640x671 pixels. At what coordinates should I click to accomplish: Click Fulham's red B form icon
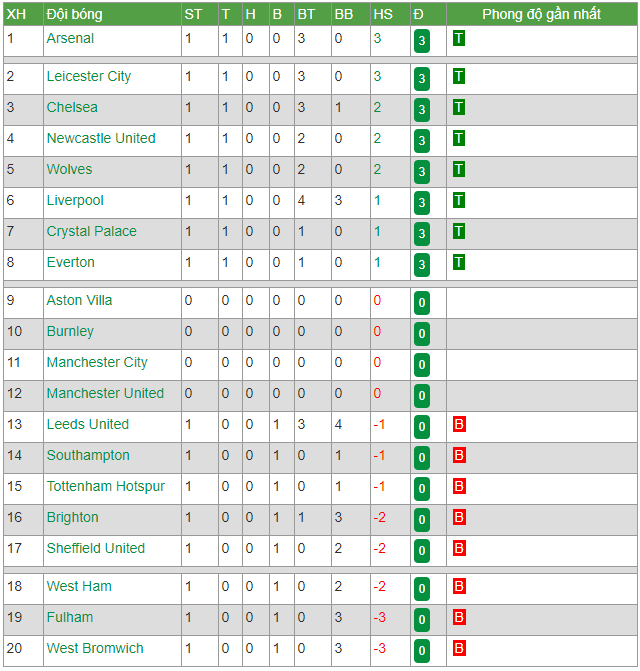pyautogui.click(x=459, y=618)
